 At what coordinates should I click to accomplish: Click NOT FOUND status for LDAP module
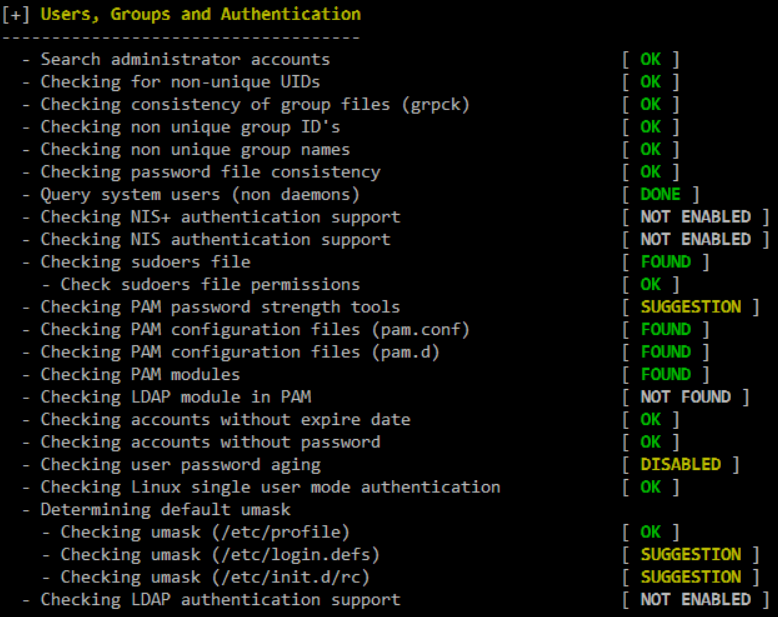pos(685,397)
